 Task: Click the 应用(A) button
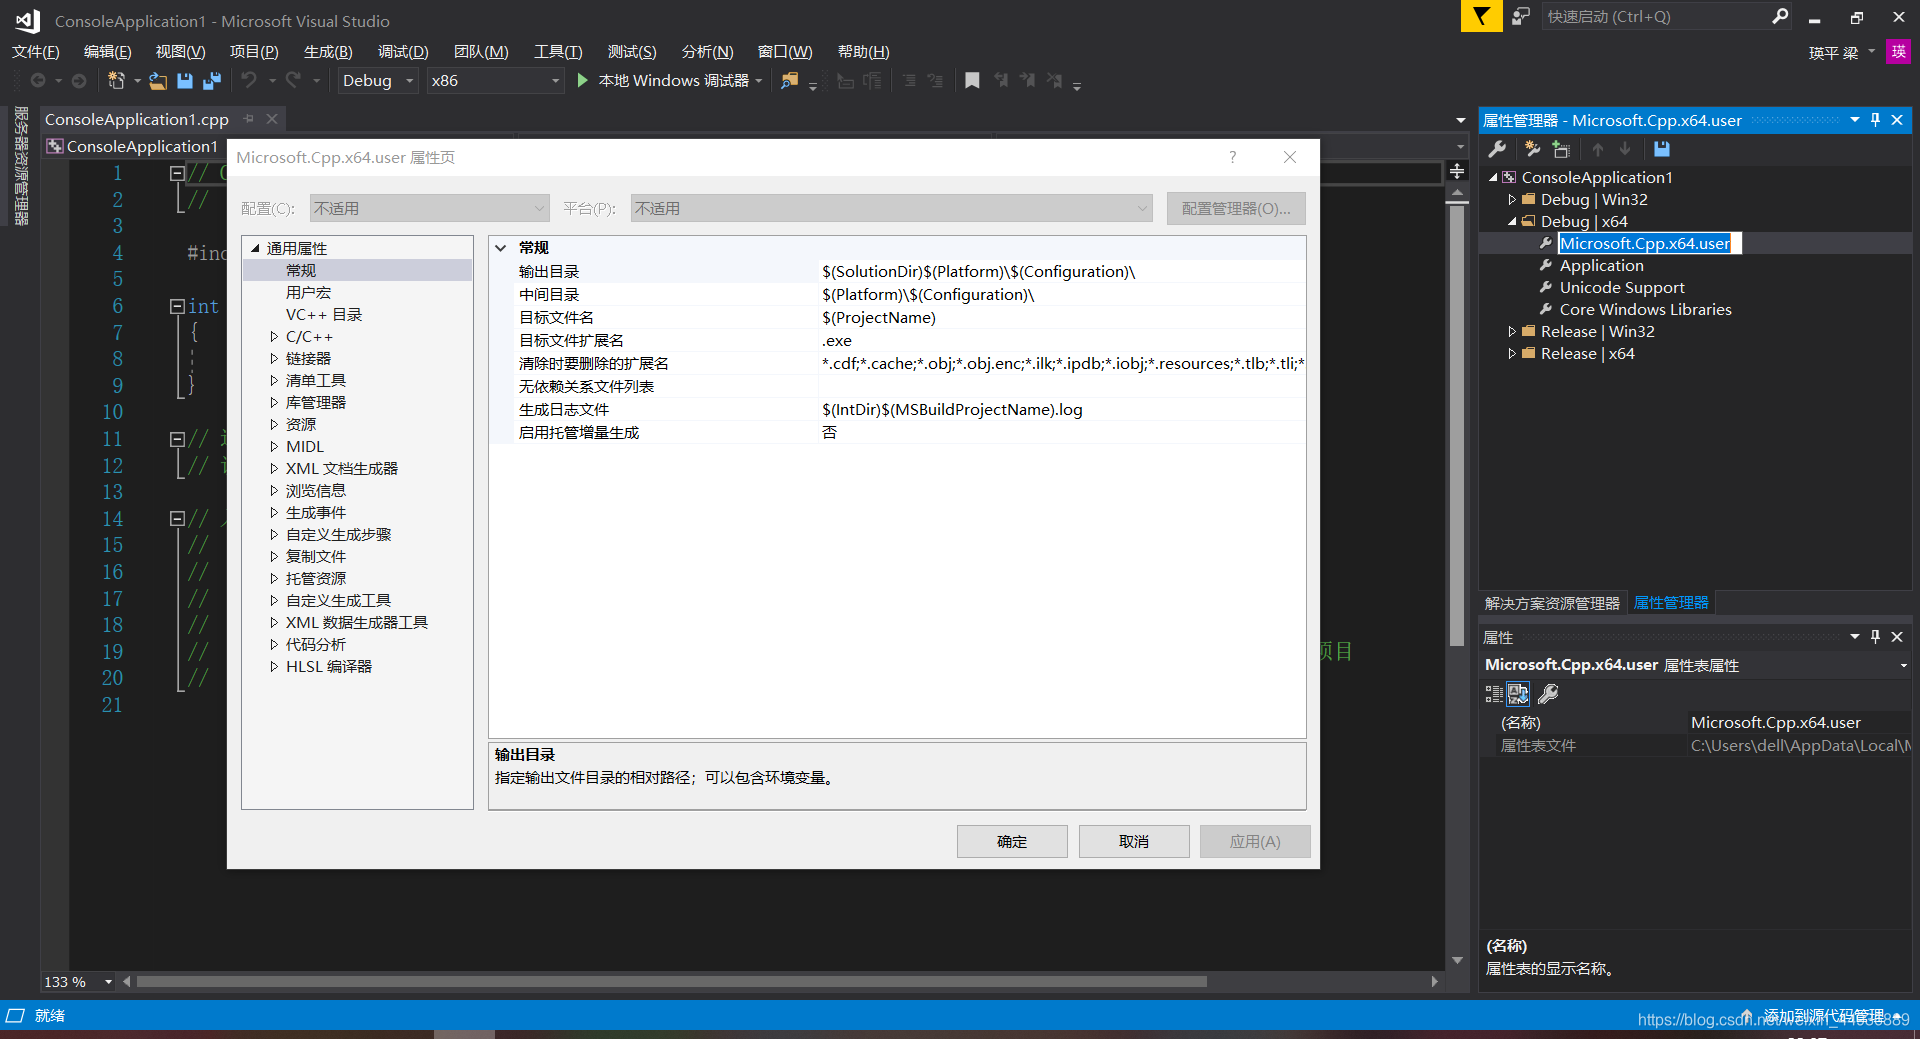point(1255,842)
